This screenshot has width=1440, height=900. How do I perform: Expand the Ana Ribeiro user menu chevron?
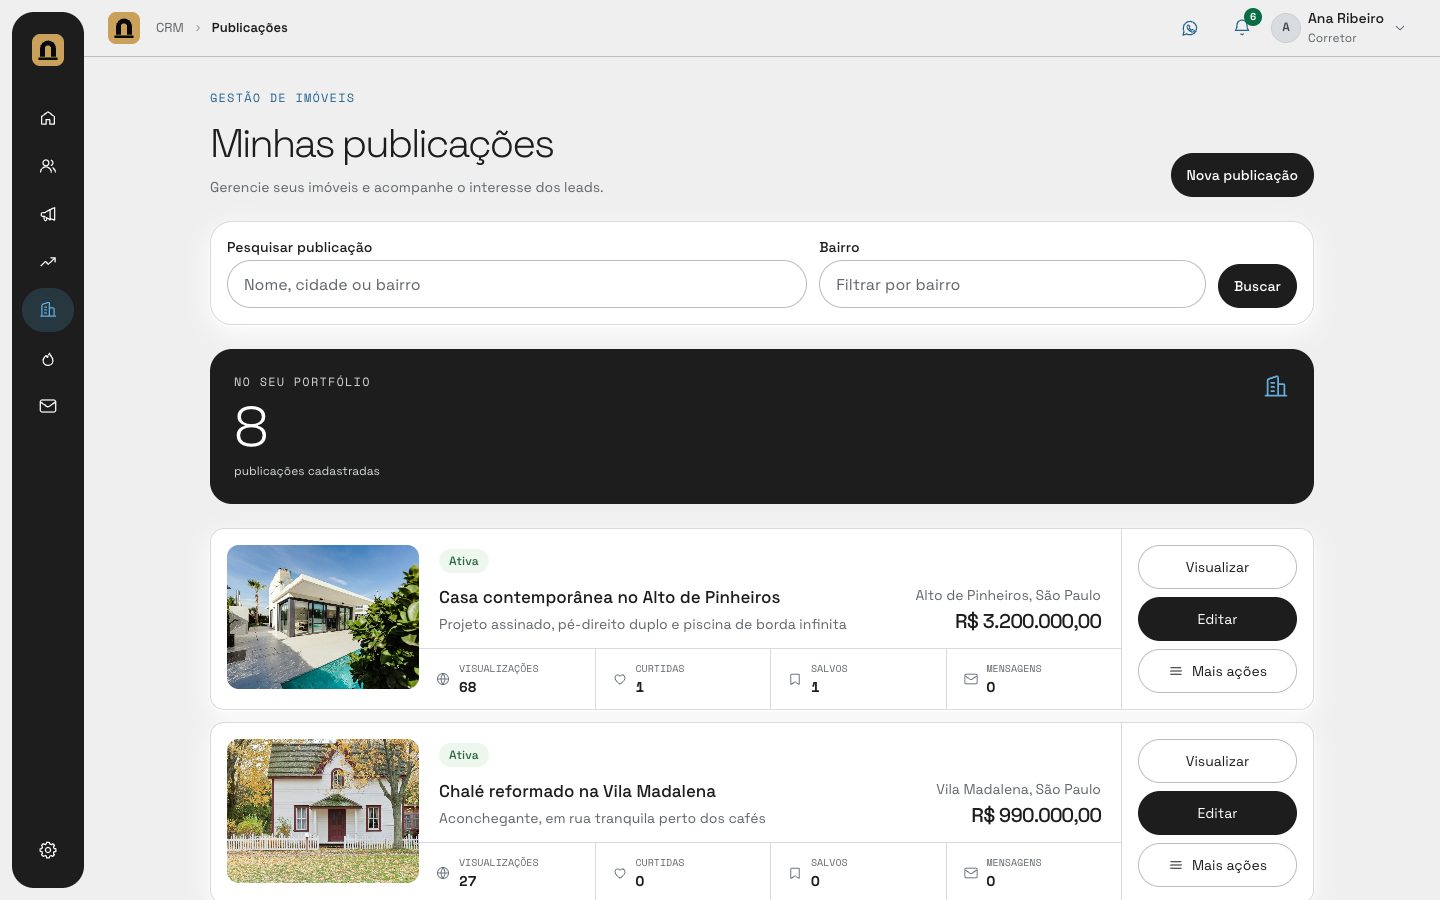tap(1400, 28)
